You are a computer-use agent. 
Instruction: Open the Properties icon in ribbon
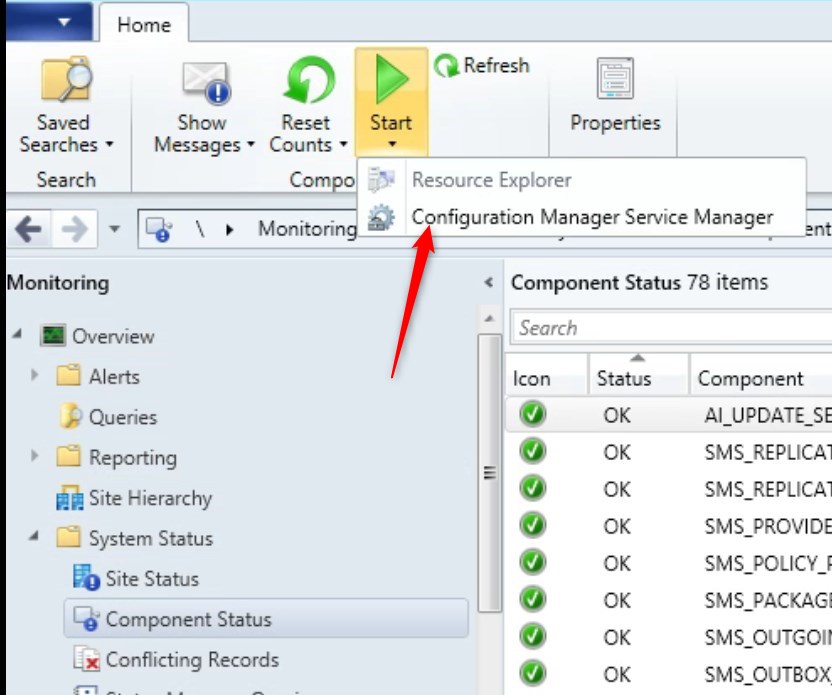point(615,79)
